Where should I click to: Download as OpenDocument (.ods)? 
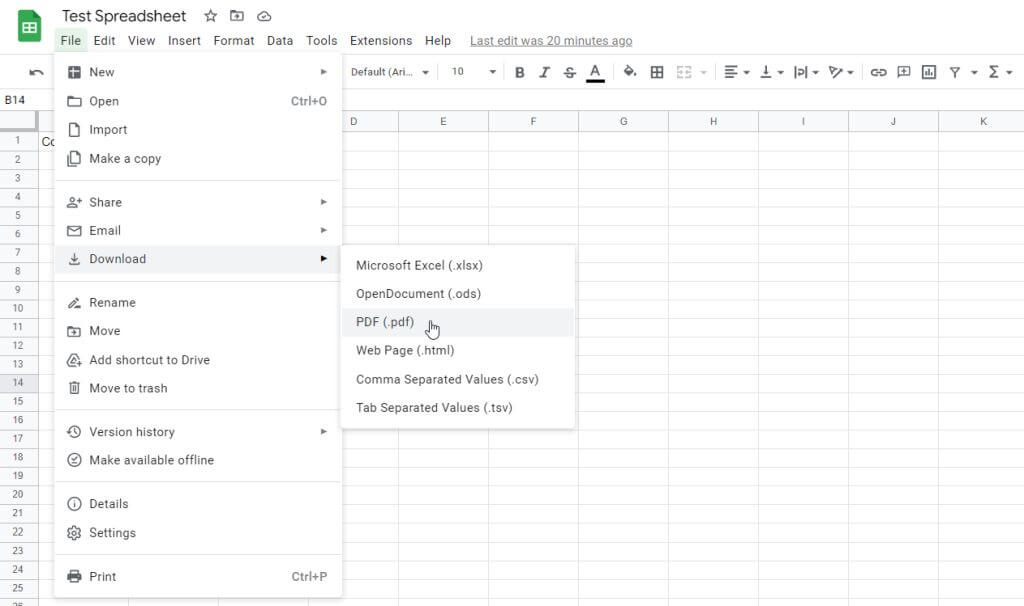458,294
